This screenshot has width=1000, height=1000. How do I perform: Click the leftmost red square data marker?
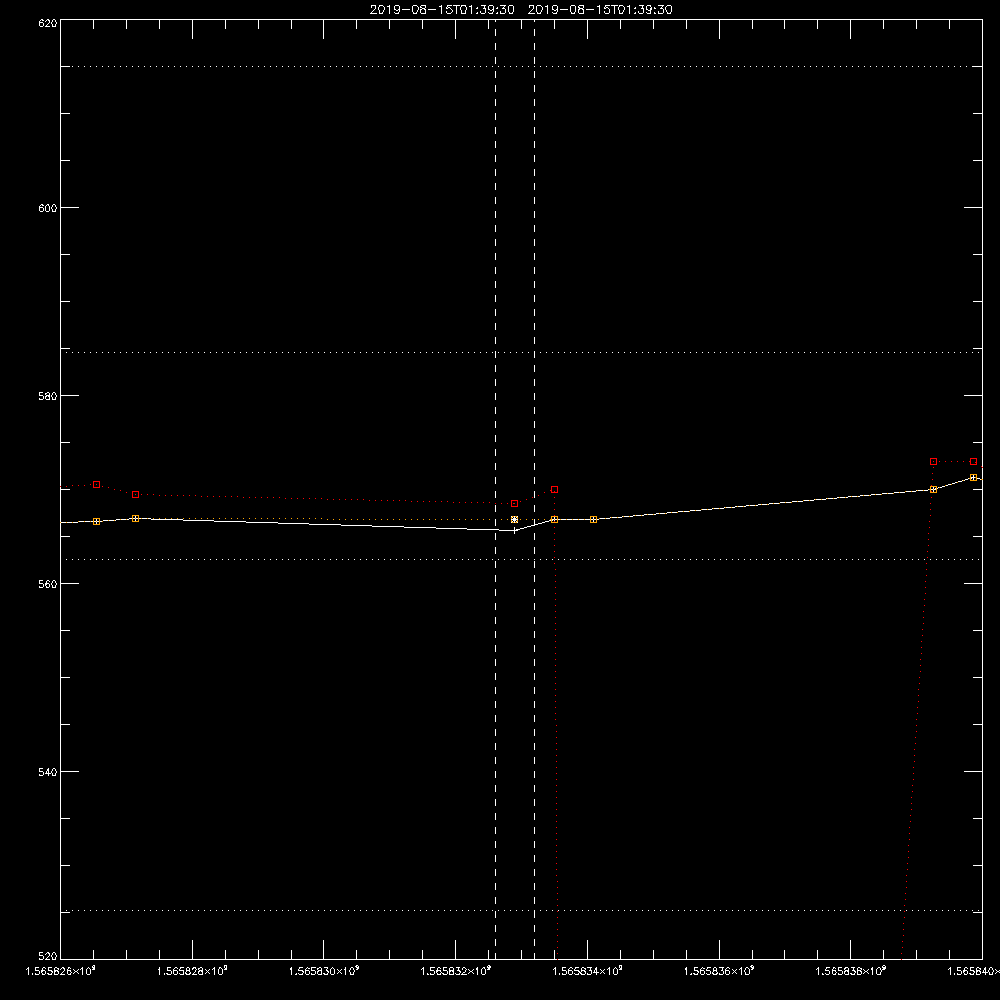pyautogui.click(x=96, y=485)
